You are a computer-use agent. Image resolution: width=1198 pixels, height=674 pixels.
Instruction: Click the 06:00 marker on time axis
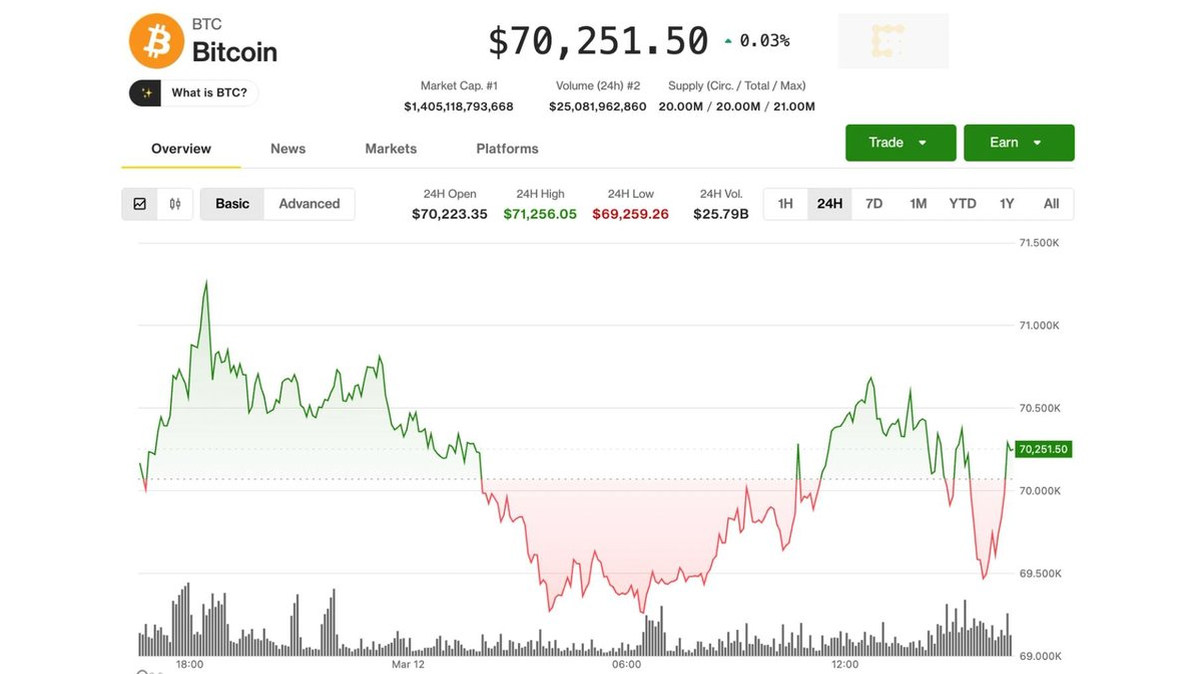click(x=626, y=664)
